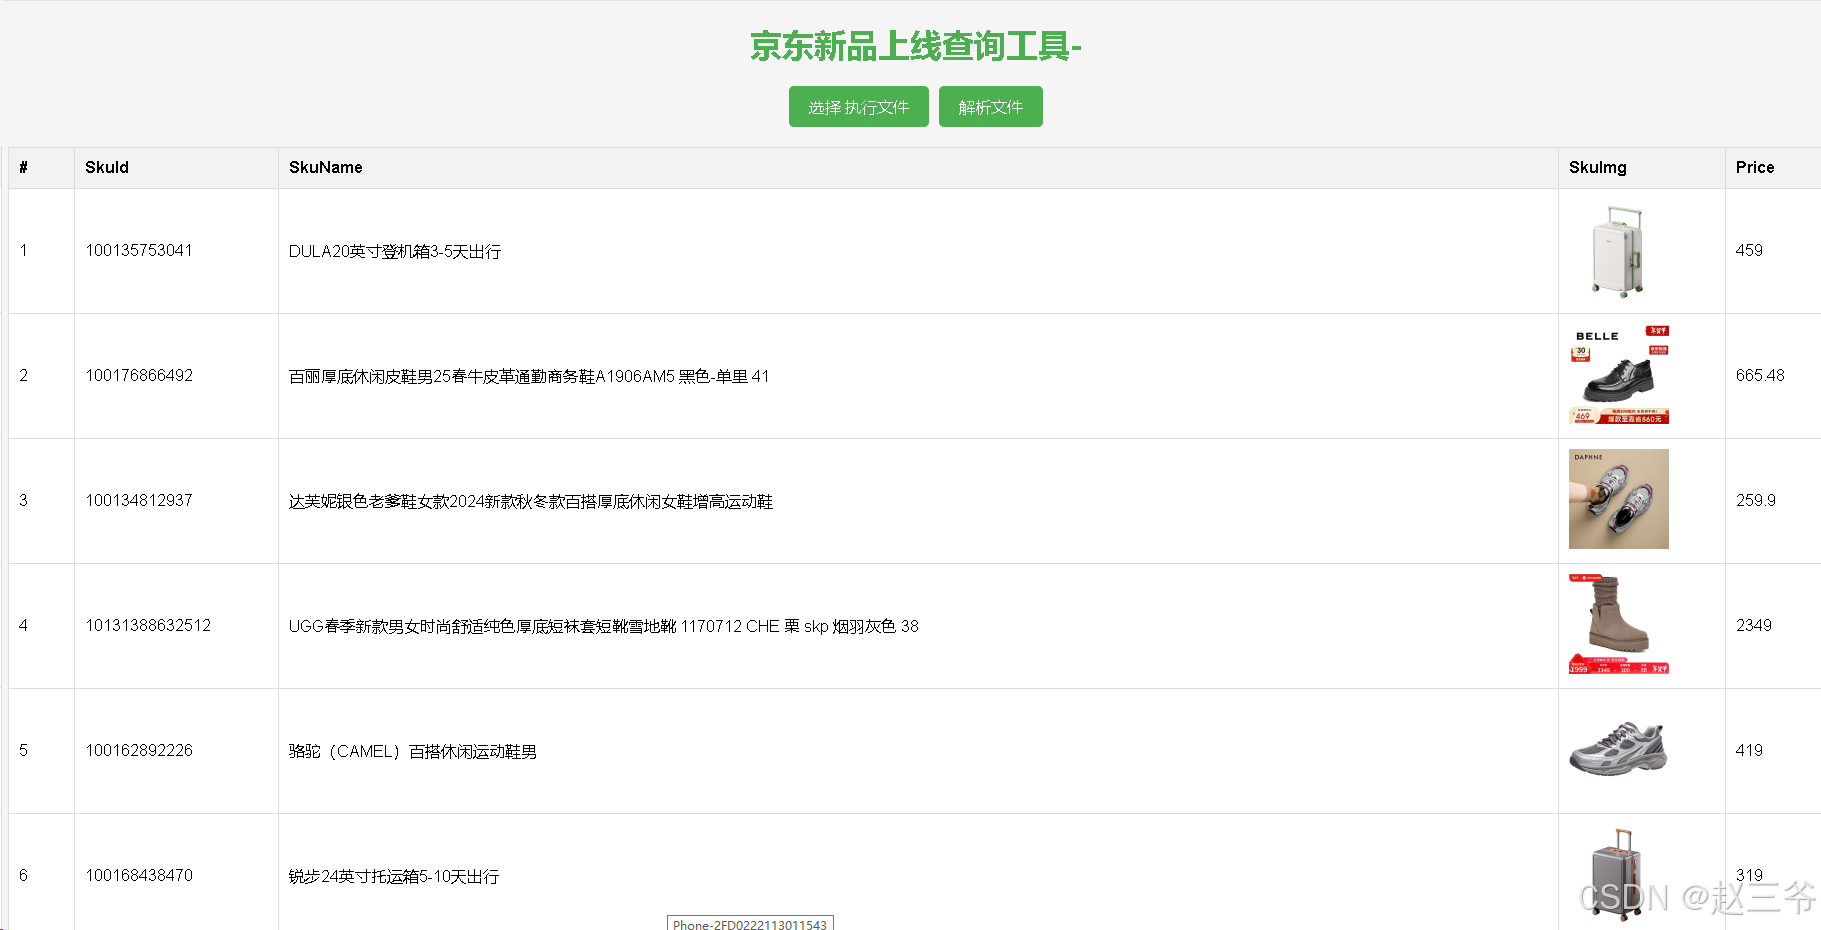Click the price 419
Image resolution: width=1821 pixels, height=930 pixels.
coord(1749,750)
